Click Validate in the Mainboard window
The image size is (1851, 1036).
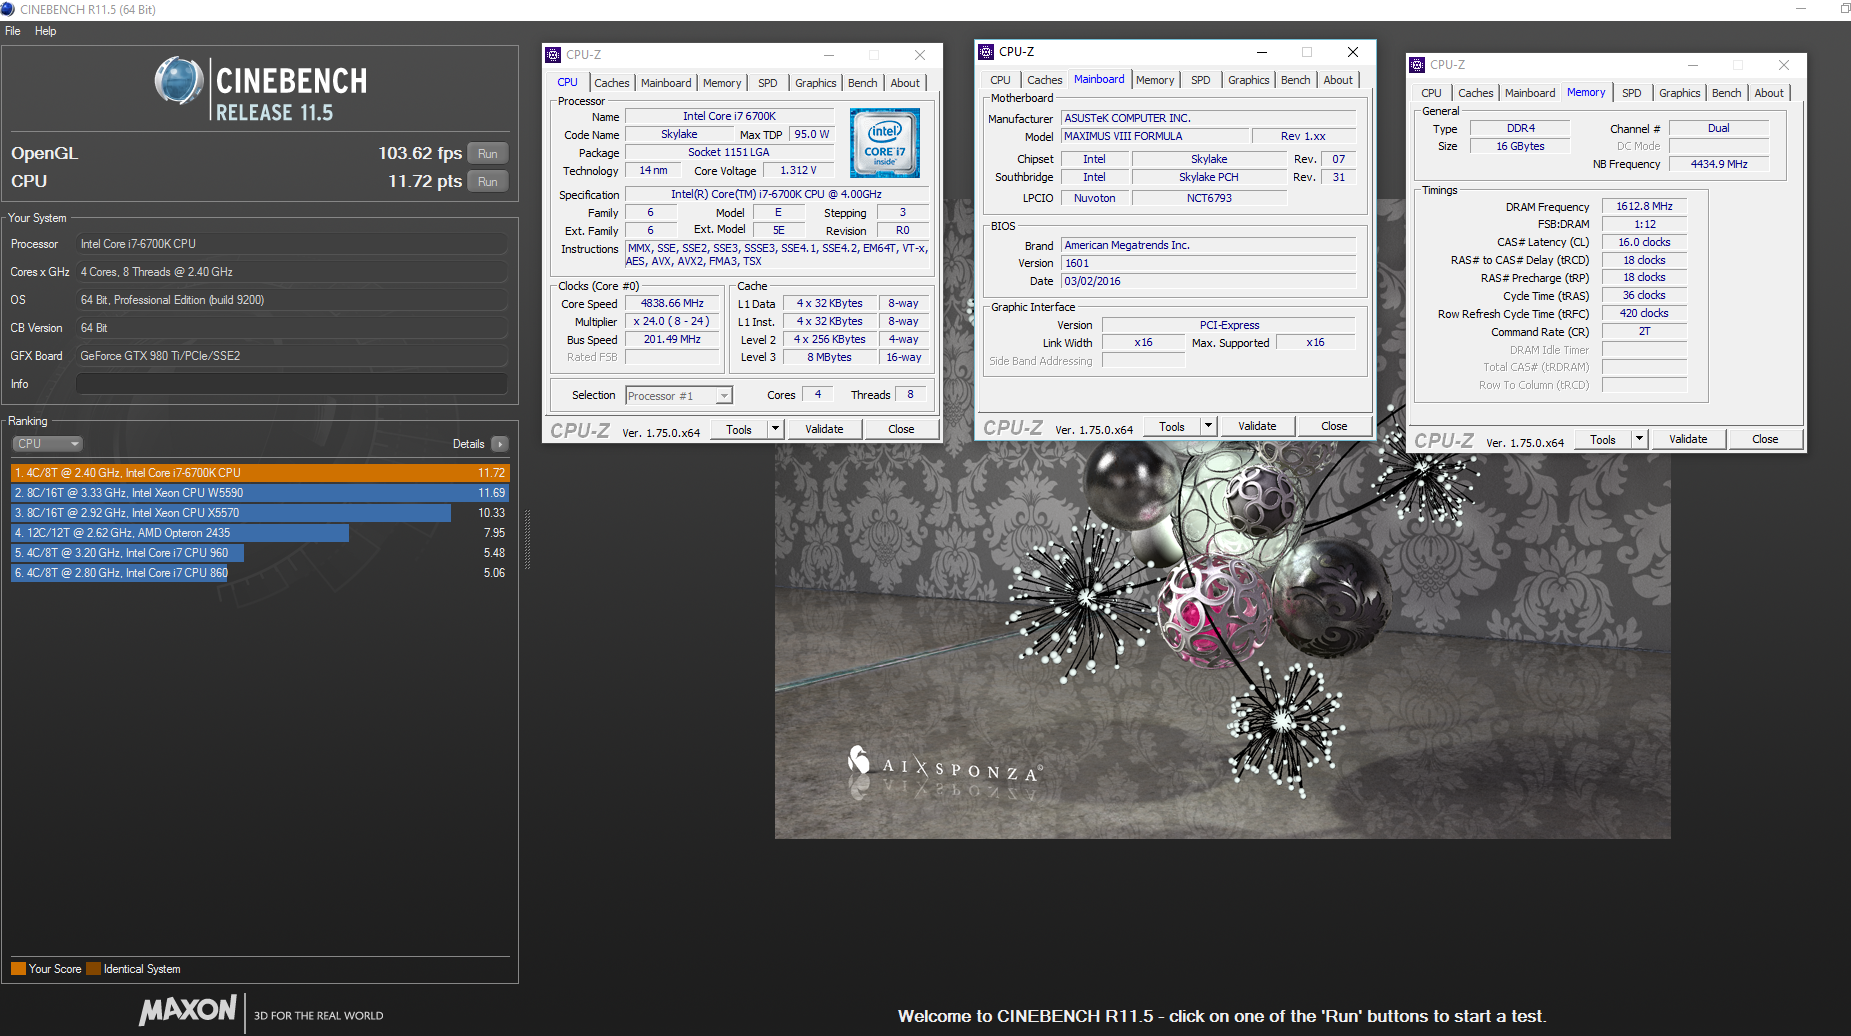tap(1257, 426)
